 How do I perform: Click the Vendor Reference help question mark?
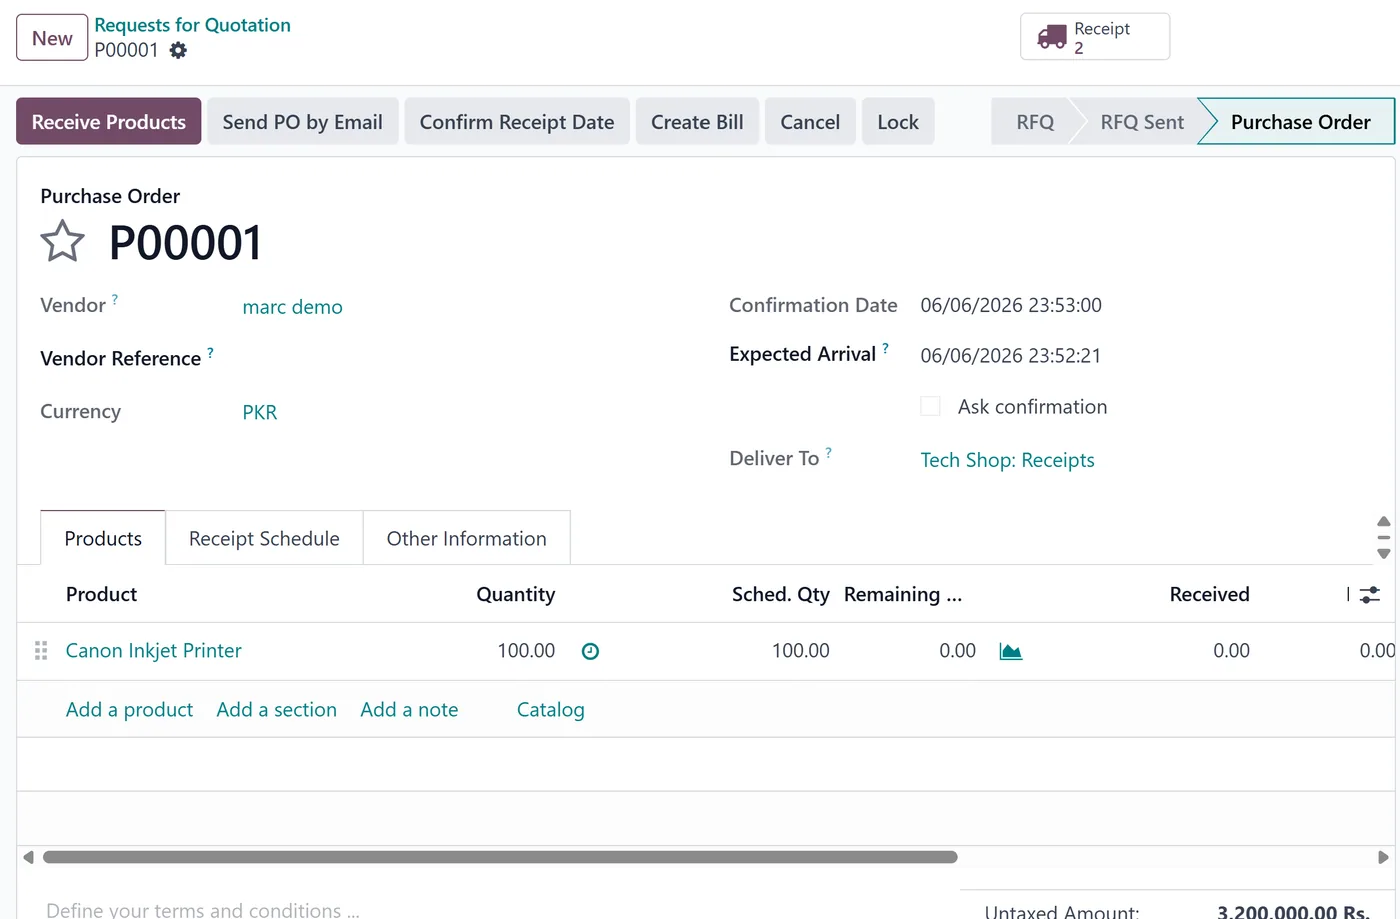click(210, 352)
